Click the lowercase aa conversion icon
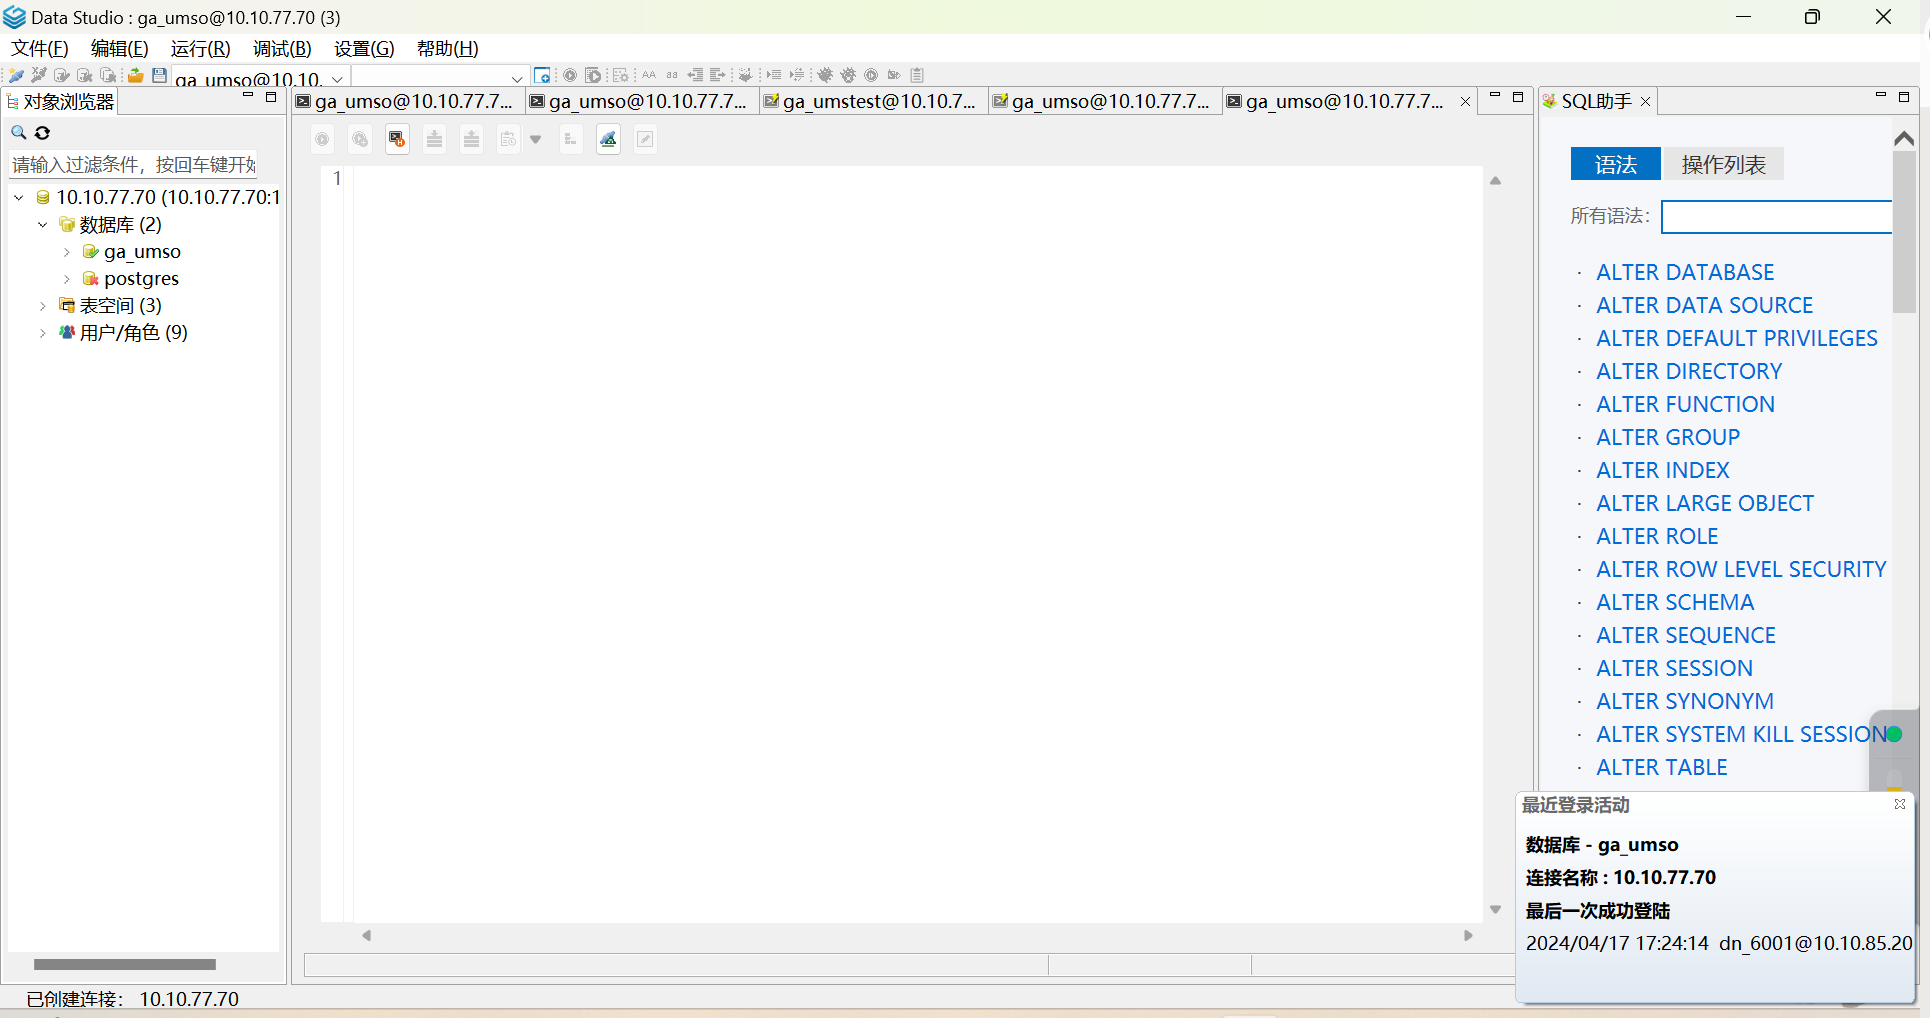This screenshot has width=1930, height=1018. 672,75
